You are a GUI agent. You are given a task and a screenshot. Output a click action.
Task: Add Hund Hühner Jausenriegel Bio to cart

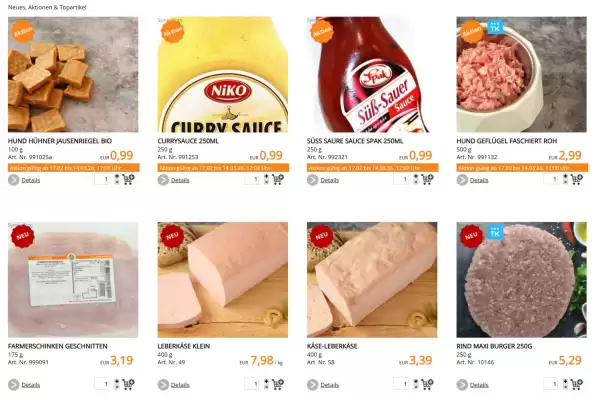tap(128, 179)
